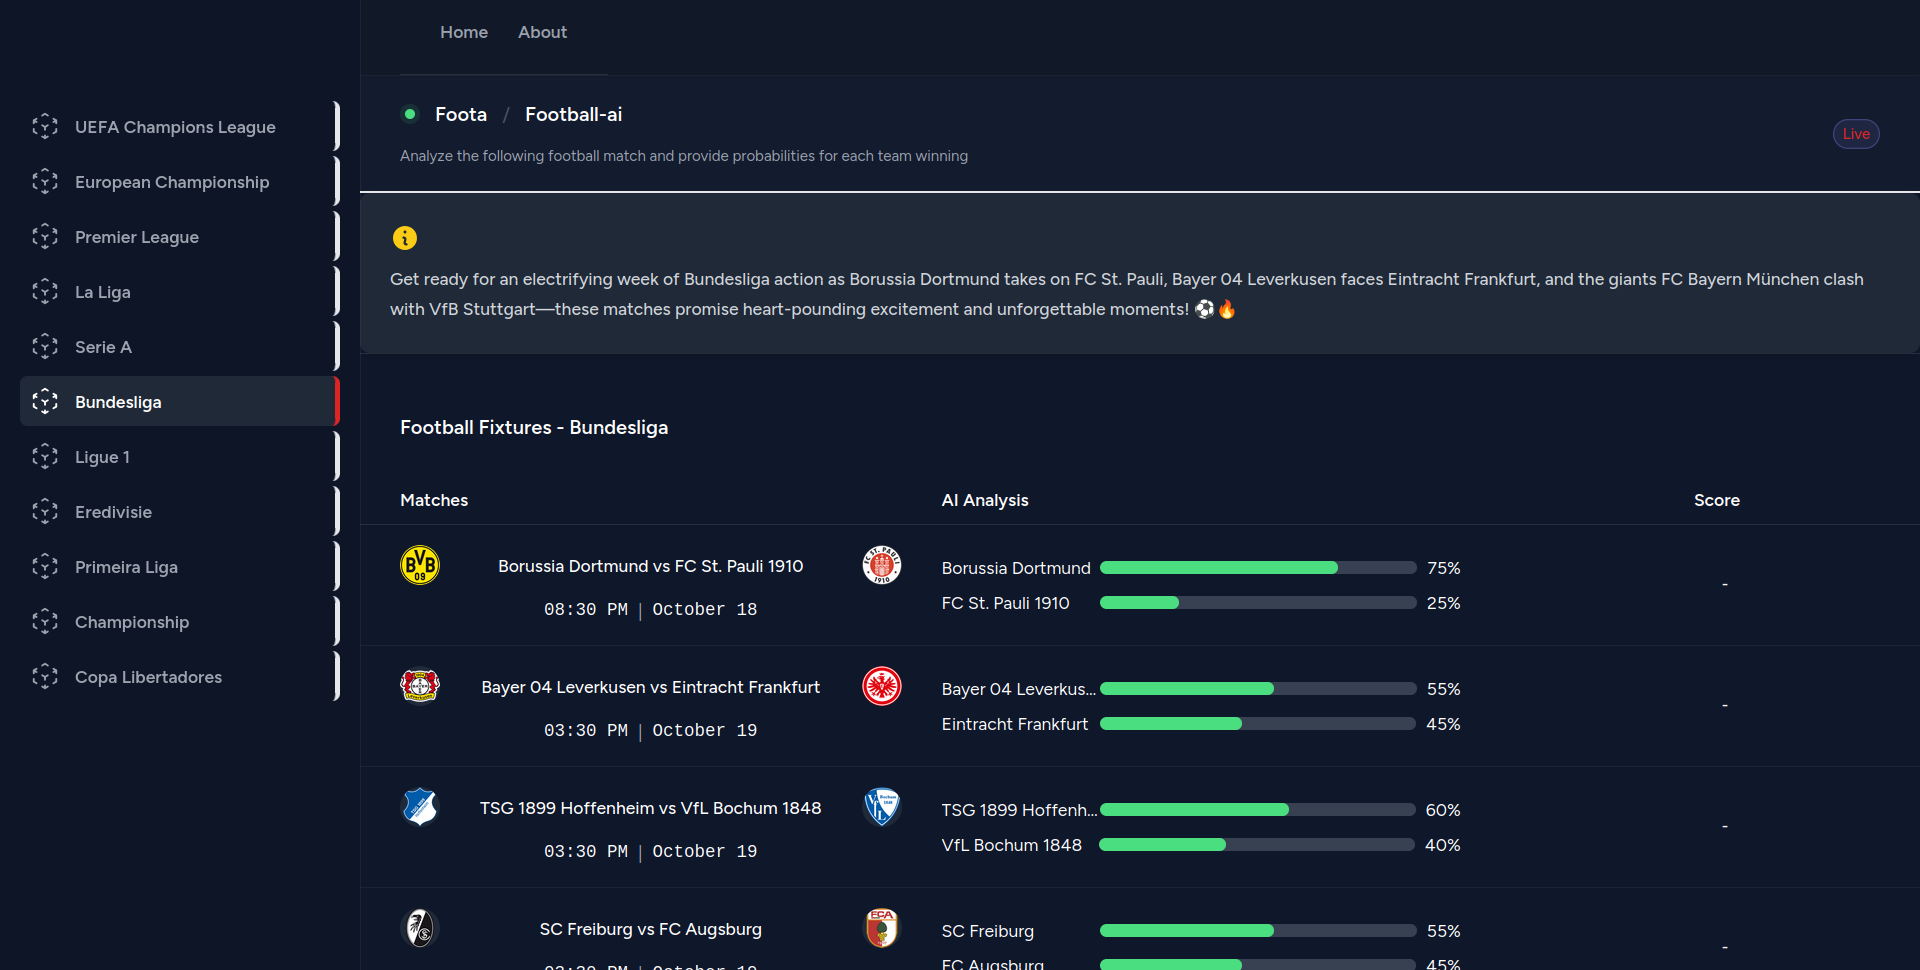Open the Eredivisie league entry
The image size is (1920, 970).
pos(180,511)
